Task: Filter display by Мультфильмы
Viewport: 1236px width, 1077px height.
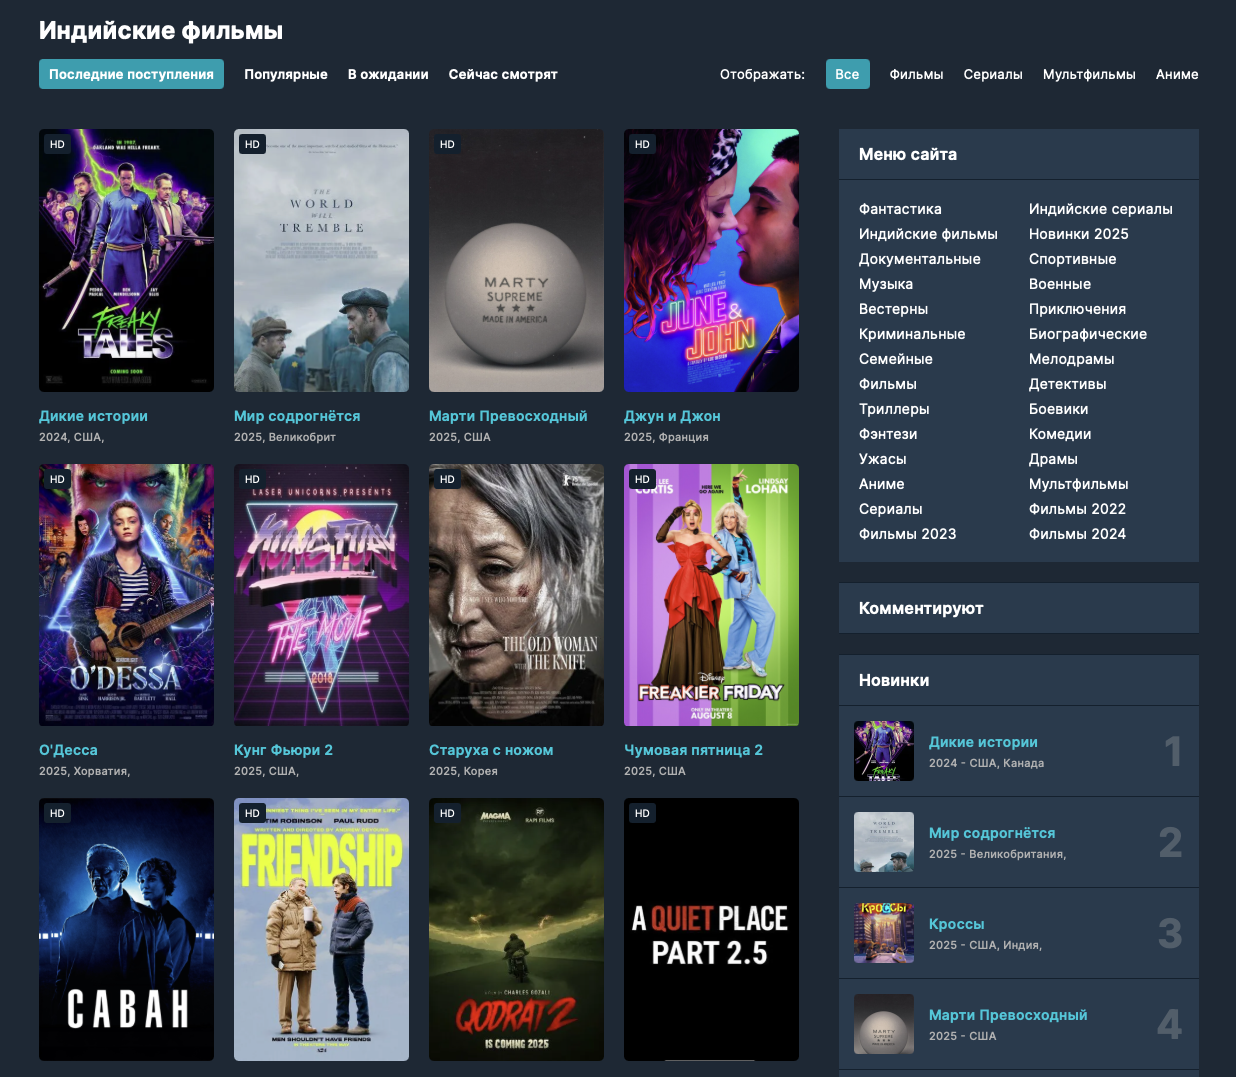Action: click(x=1089, y=74)
